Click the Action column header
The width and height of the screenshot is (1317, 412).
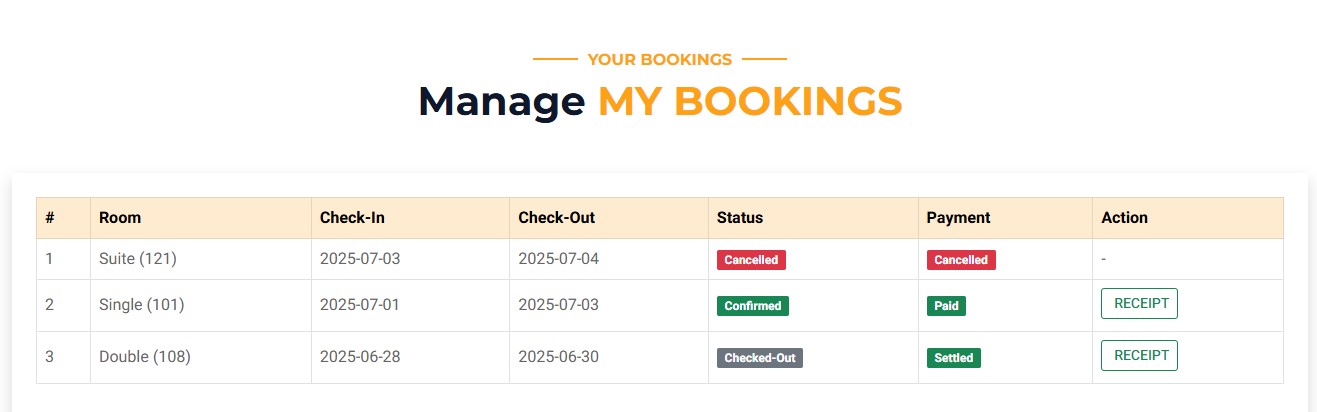click(1124, 218)
